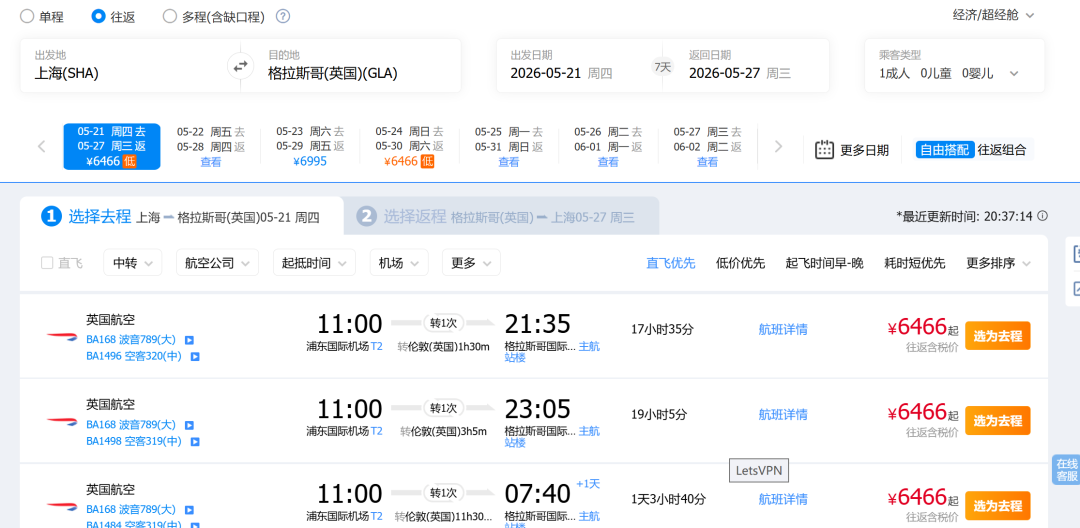Swap departure and destination cities icon

[x=240, y=66]
